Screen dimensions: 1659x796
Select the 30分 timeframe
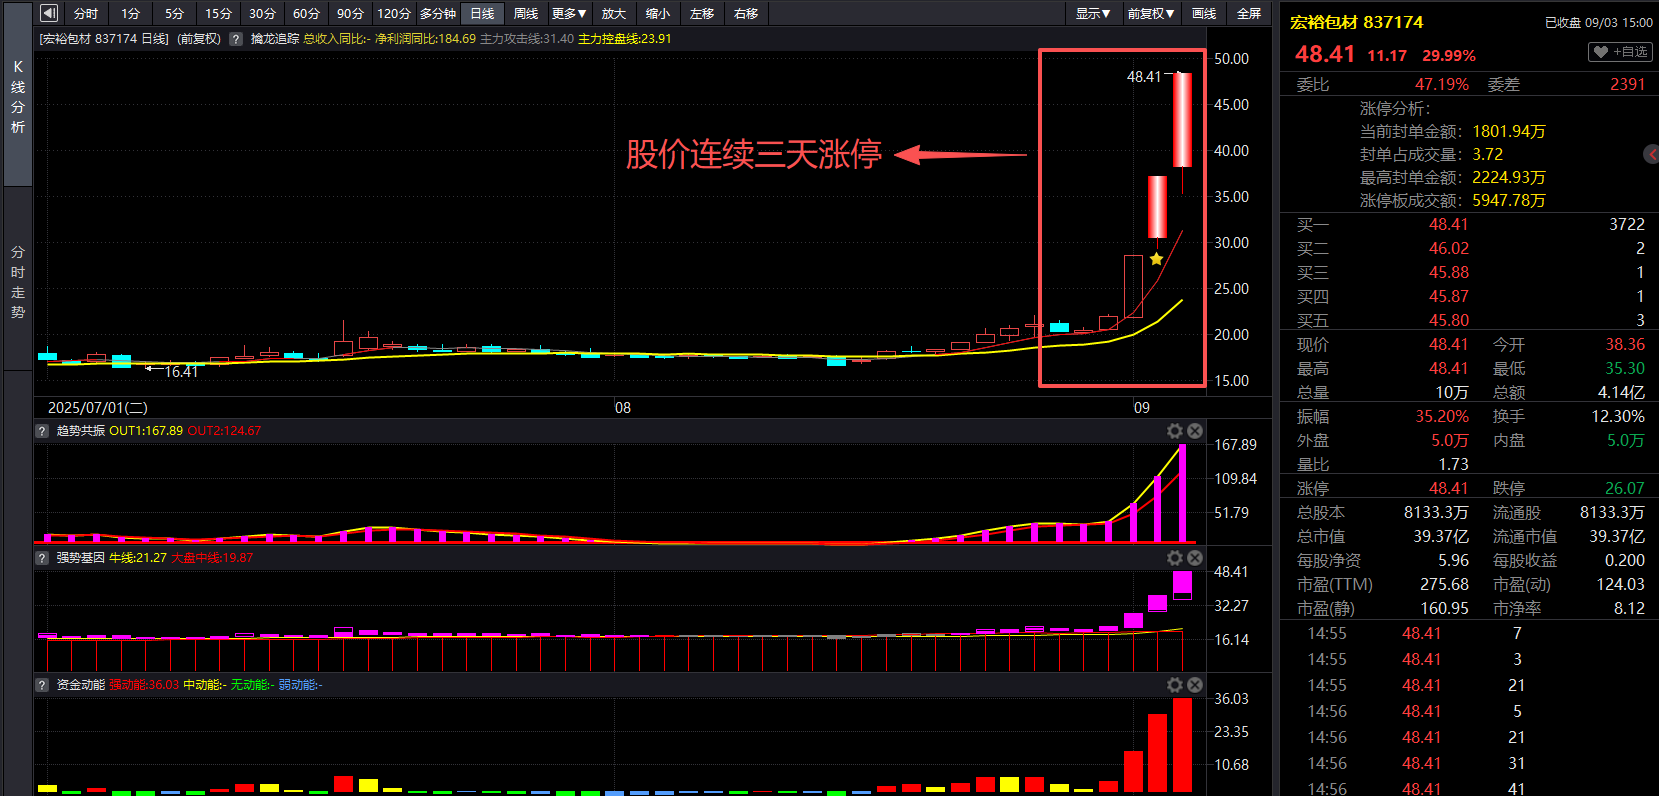(x=263, y=13)
